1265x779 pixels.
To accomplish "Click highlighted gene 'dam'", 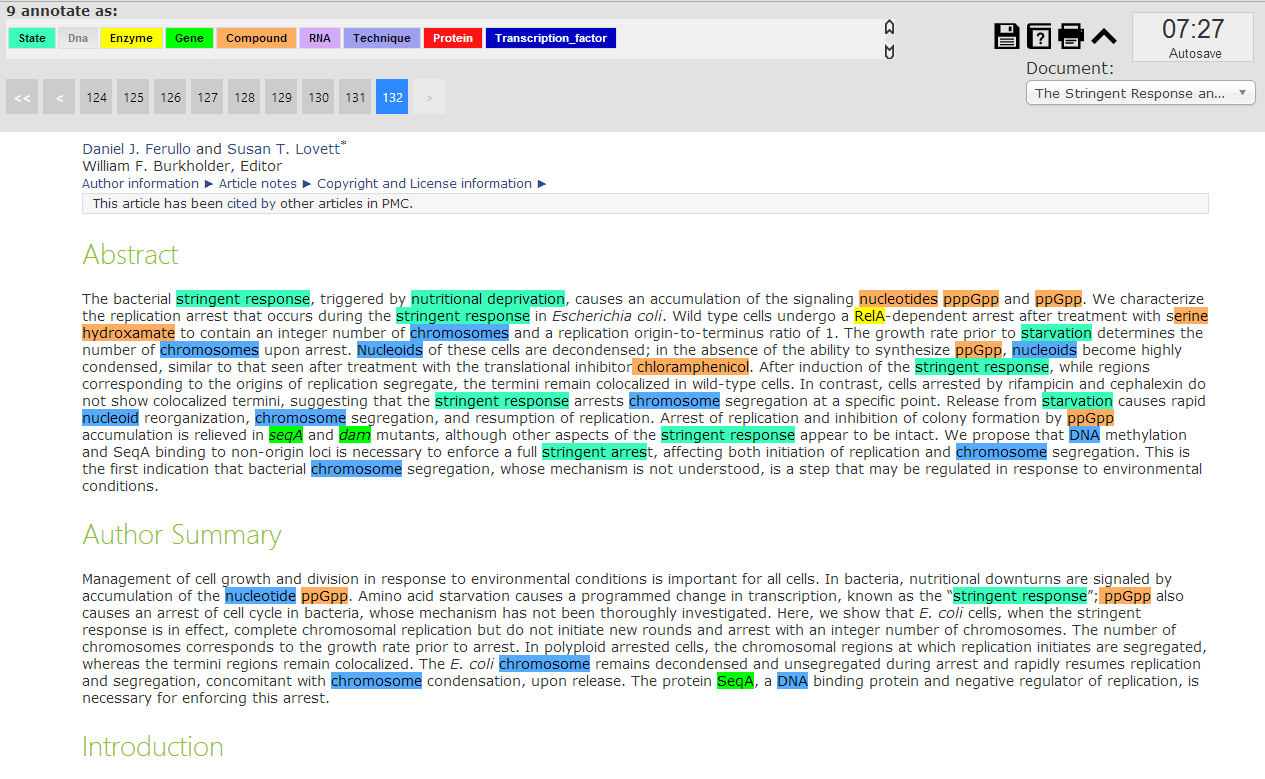I will tap(354, 435).
